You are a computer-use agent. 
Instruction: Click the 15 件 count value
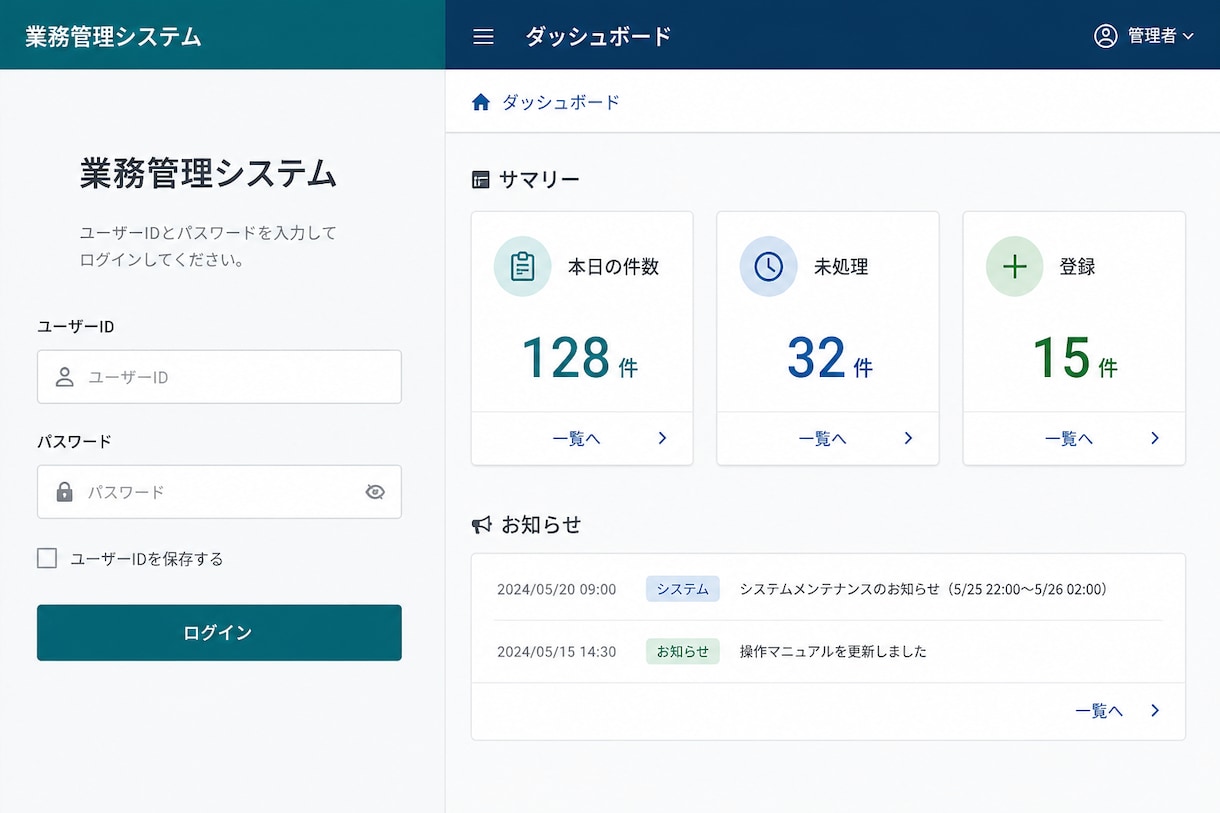point(1075,358)
